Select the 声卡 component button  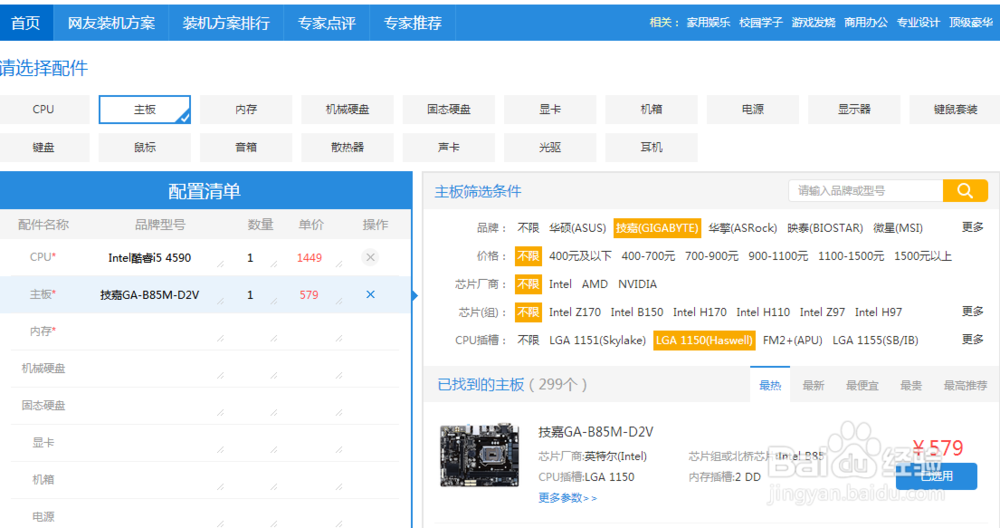449,147
